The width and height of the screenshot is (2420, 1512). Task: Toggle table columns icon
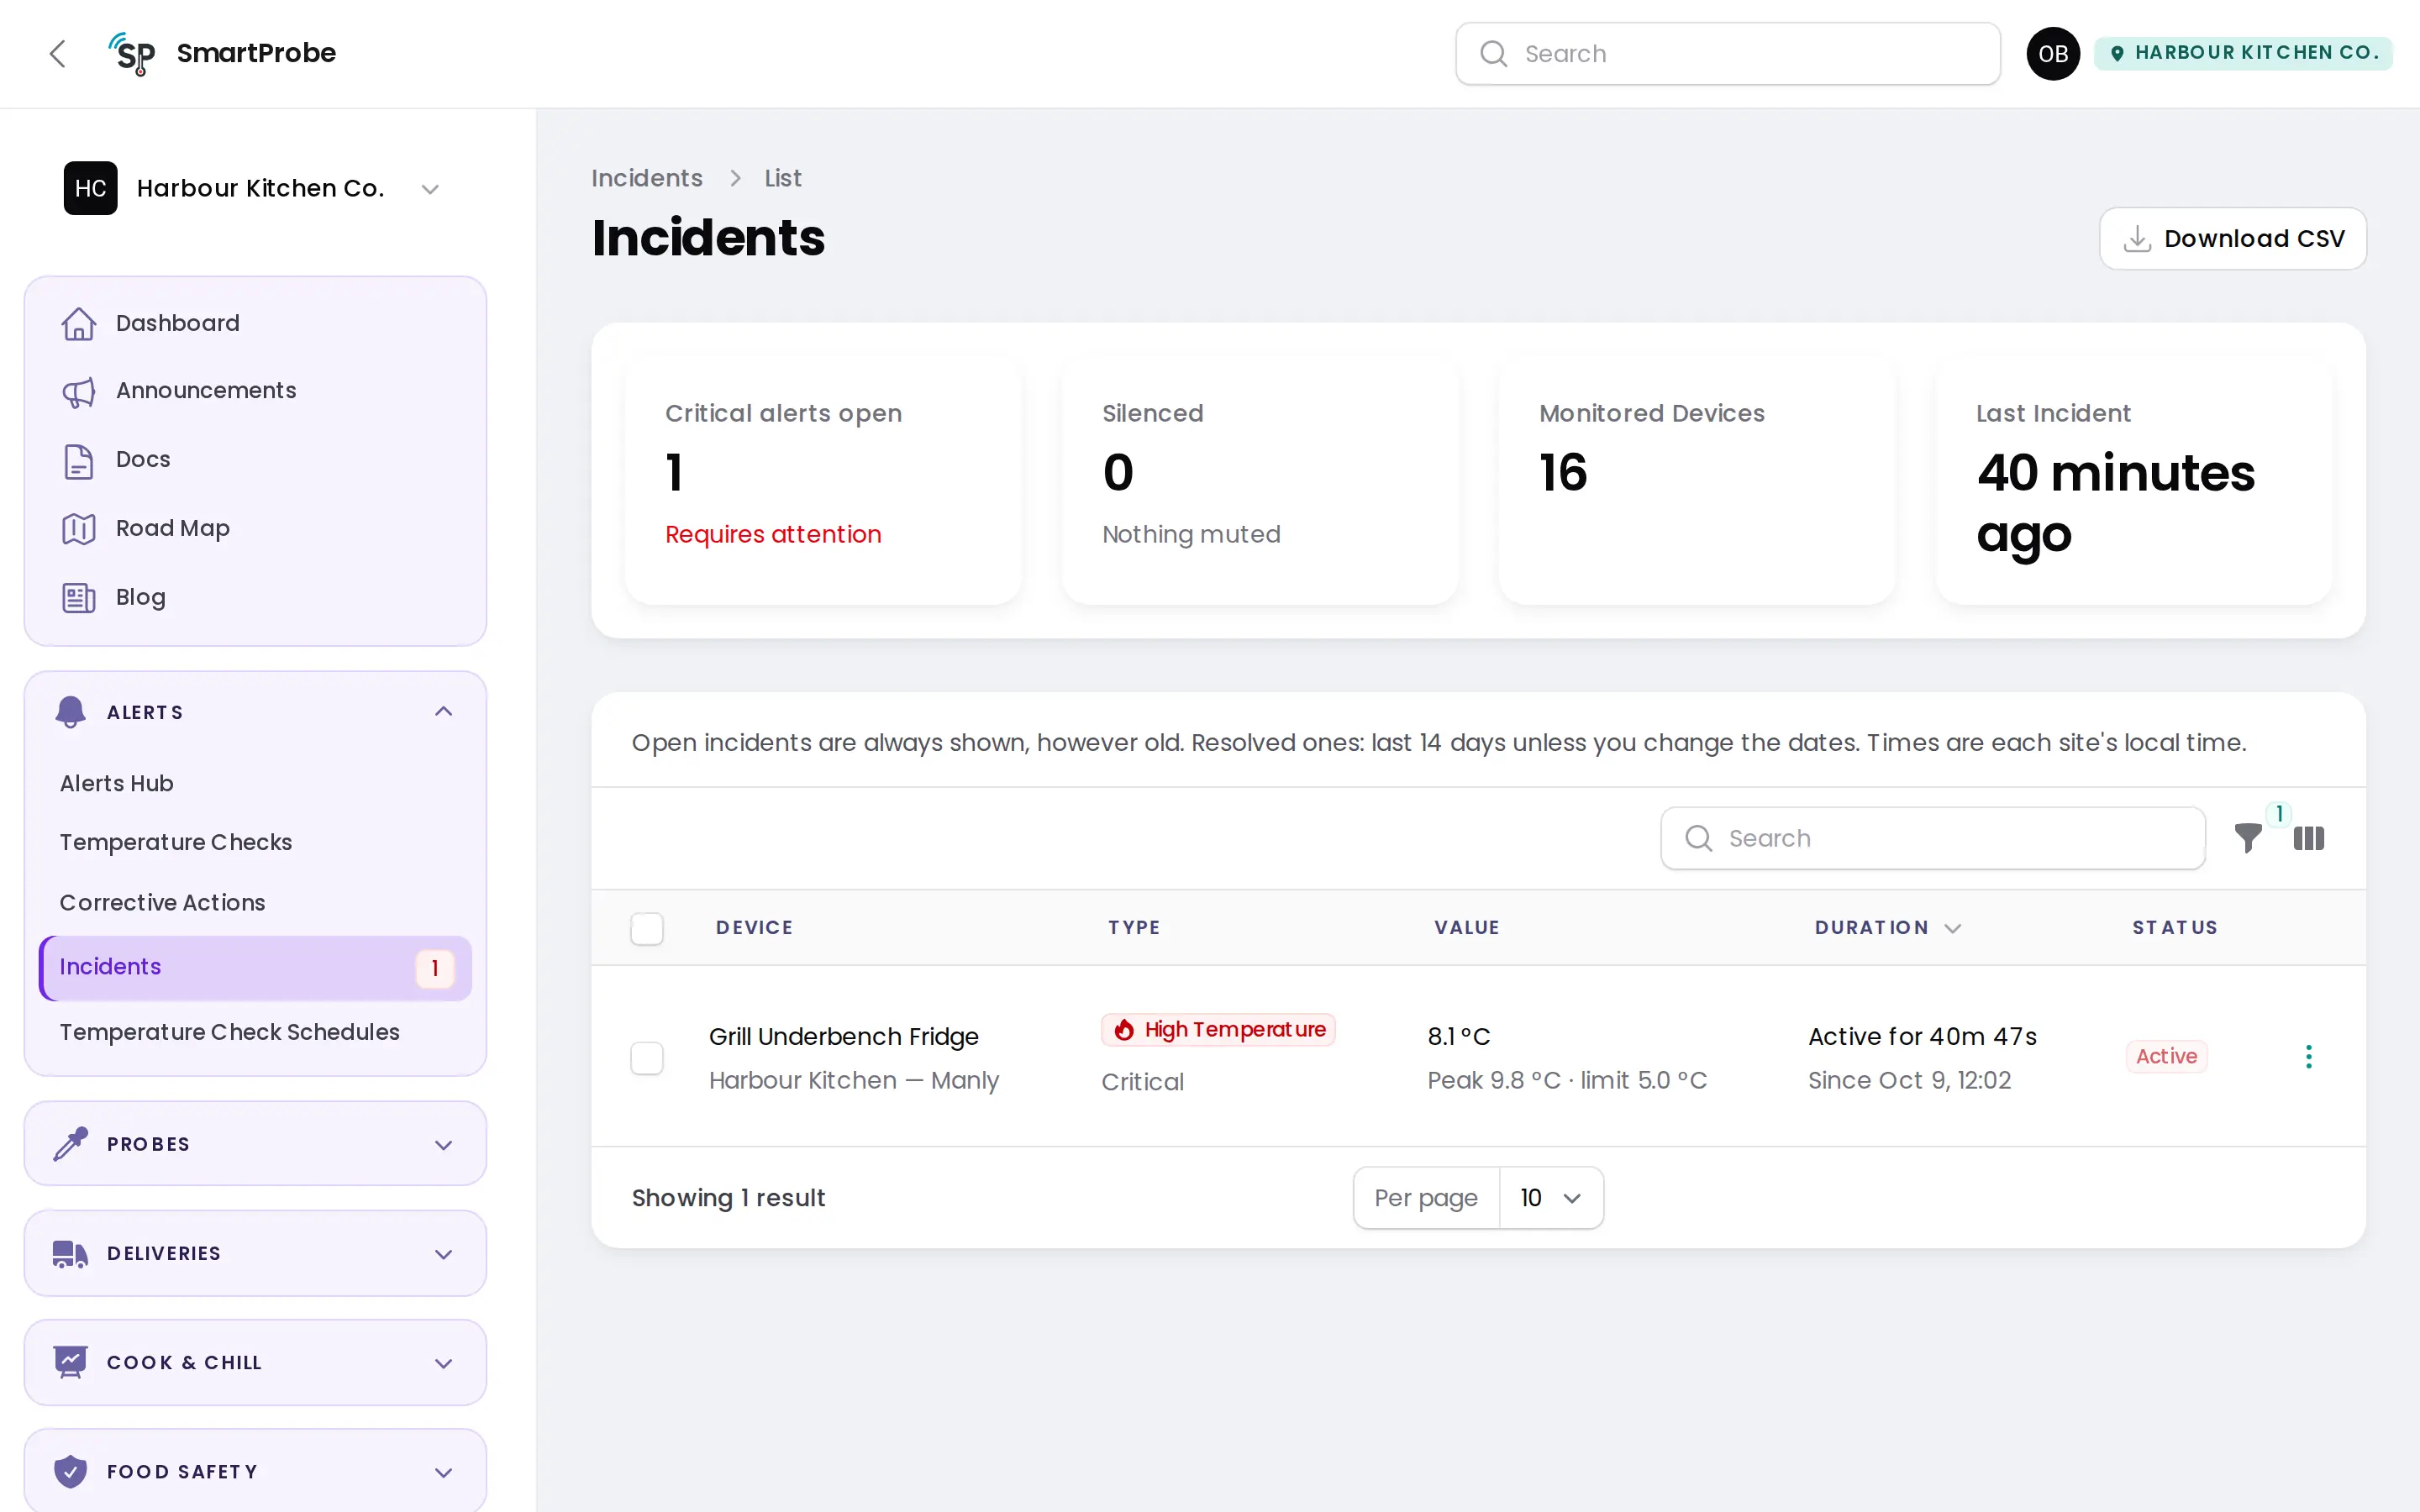tap(2308, 838)
